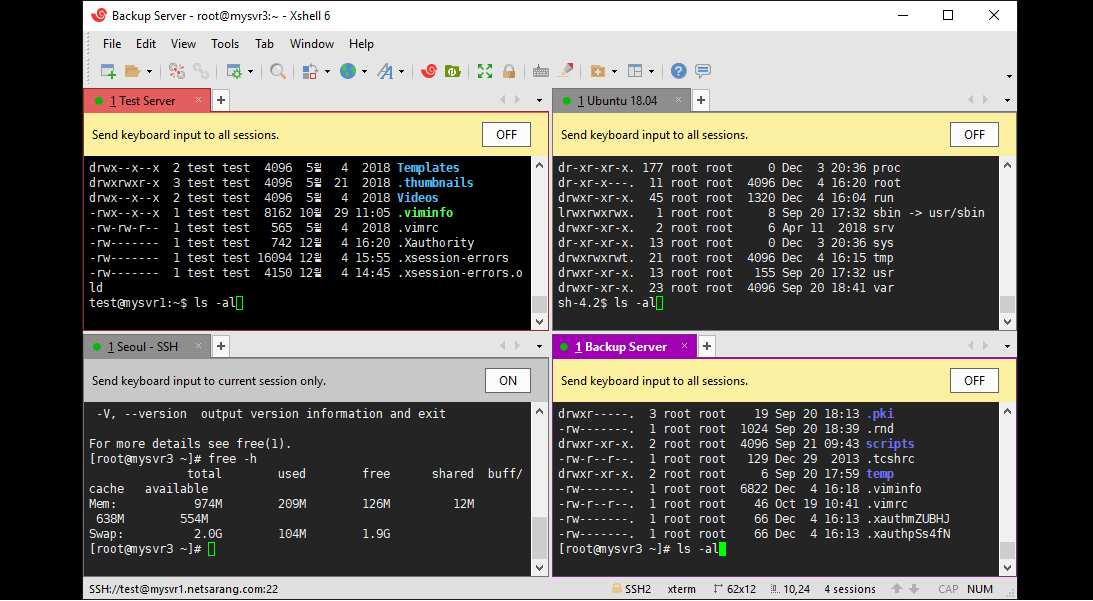
Task: Select the highlight pen toolbar icon
Action: point(565,71)
